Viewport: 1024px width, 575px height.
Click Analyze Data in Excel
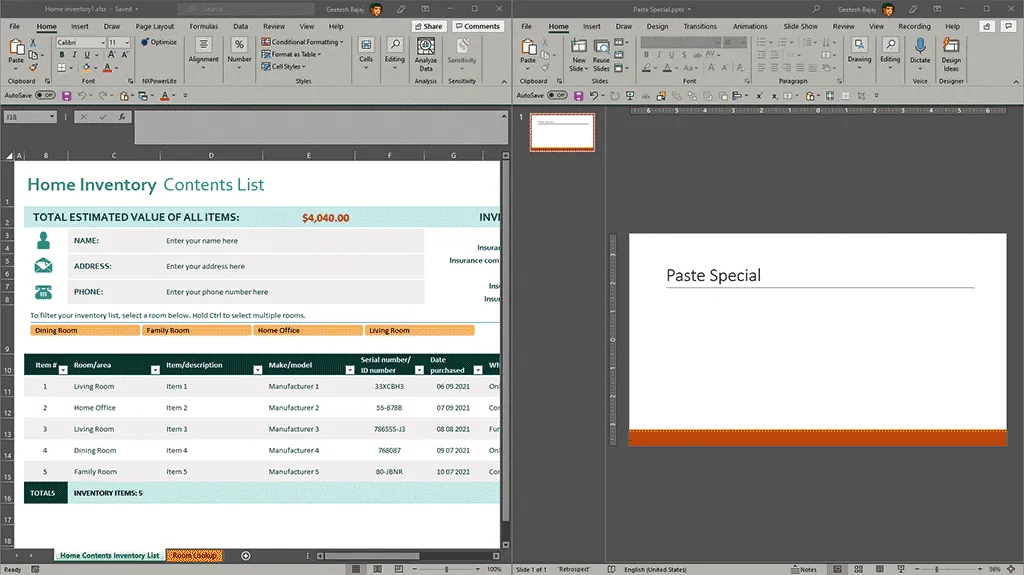point(426,54)
